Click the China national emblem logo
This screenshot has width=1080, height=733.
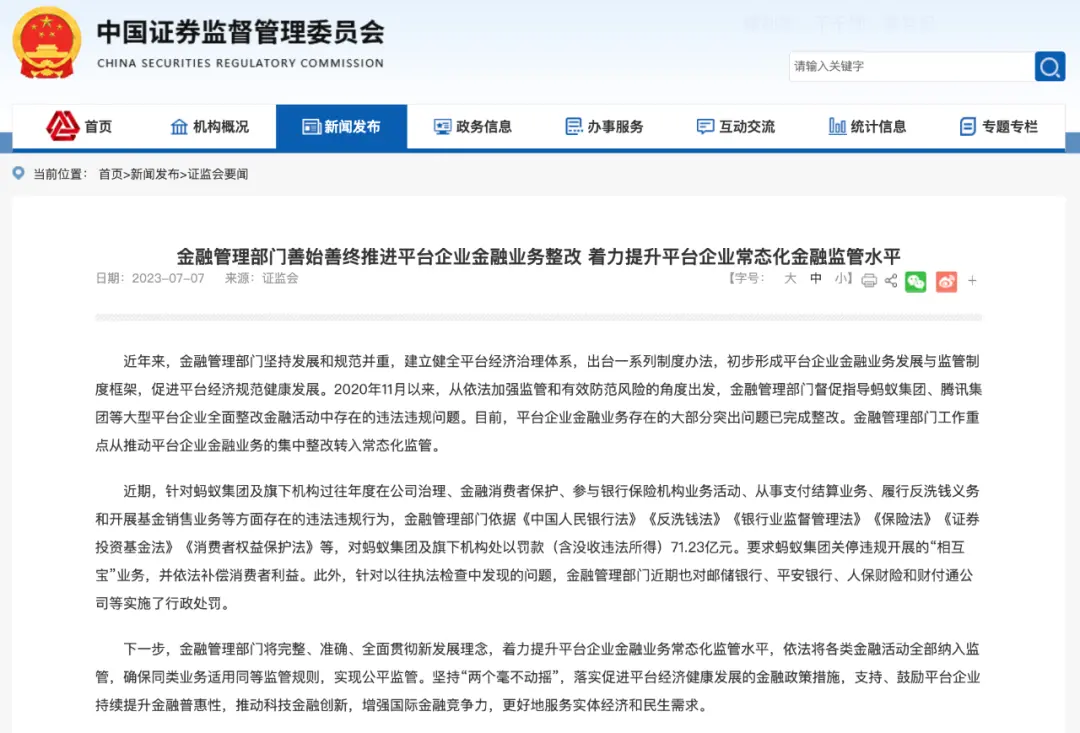47,42
